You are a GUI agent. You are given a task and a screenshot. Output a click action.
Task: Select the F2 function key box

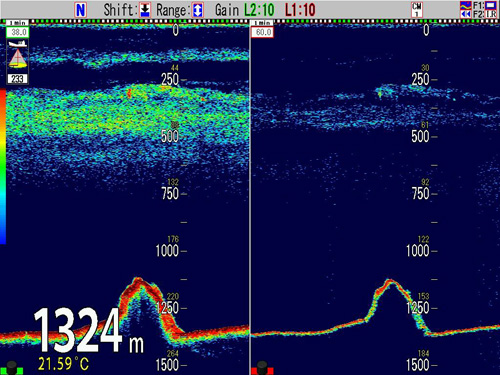point(491,14)
